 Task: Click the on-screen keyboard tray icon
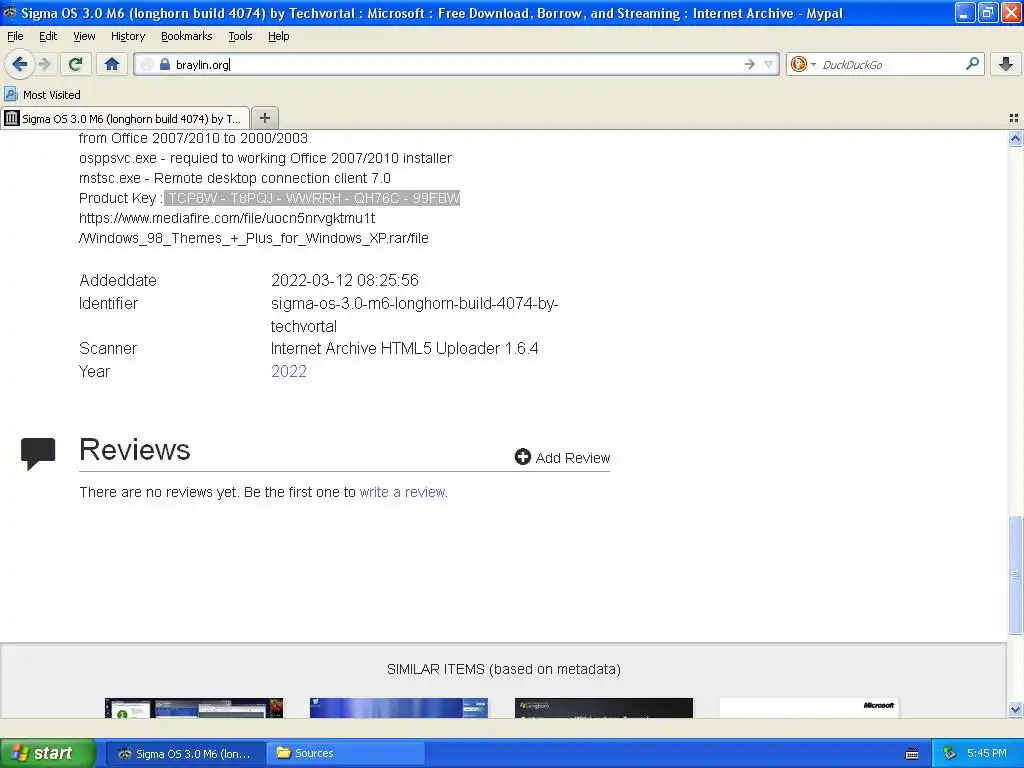[912, 754]
